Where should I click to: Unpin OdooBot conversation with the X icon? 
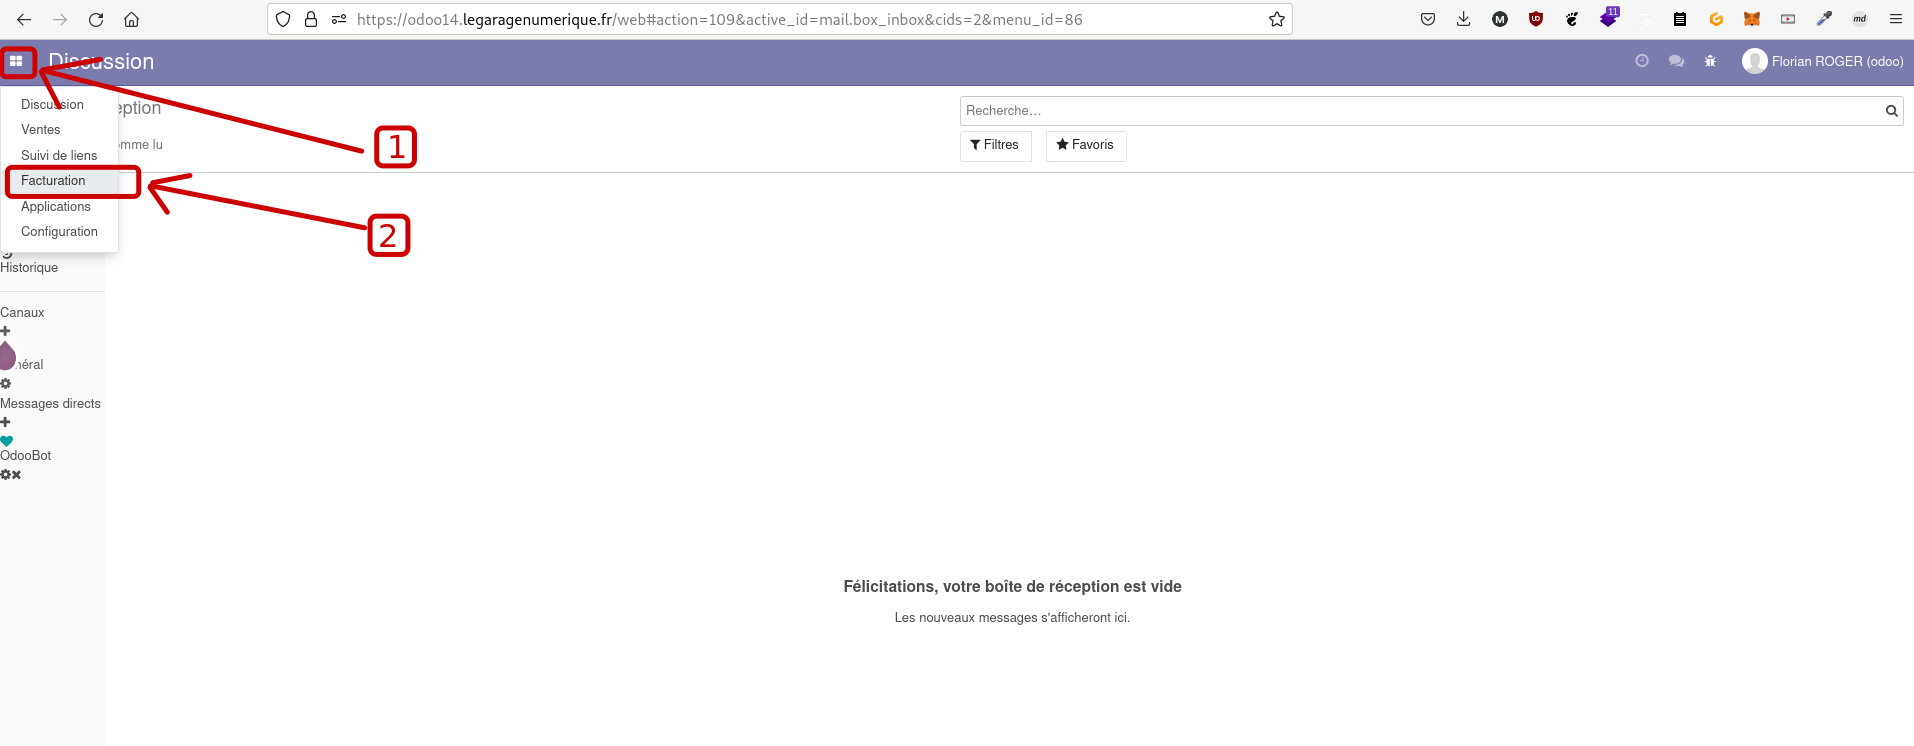click(16, 475)
